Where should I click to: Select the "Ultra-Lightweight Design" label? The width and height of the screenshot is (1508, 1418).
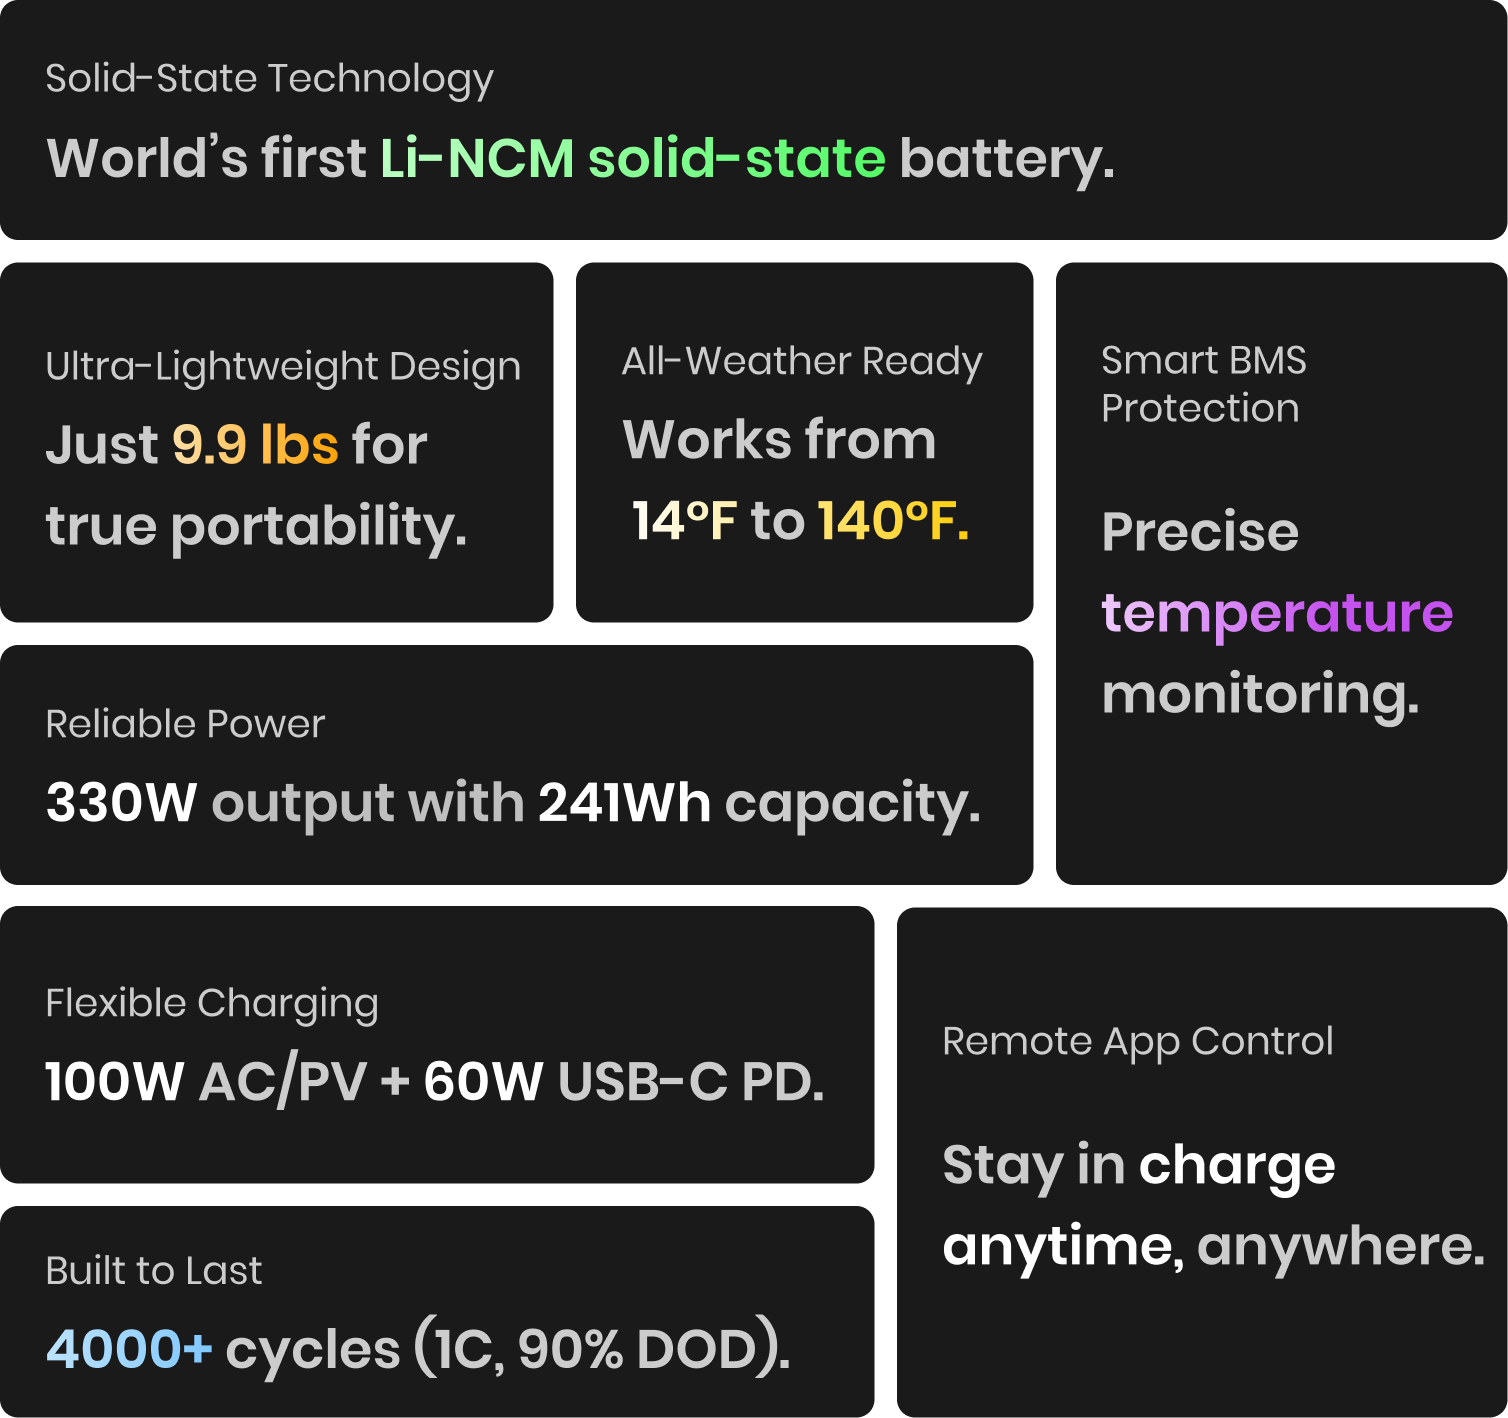[283, 367]
